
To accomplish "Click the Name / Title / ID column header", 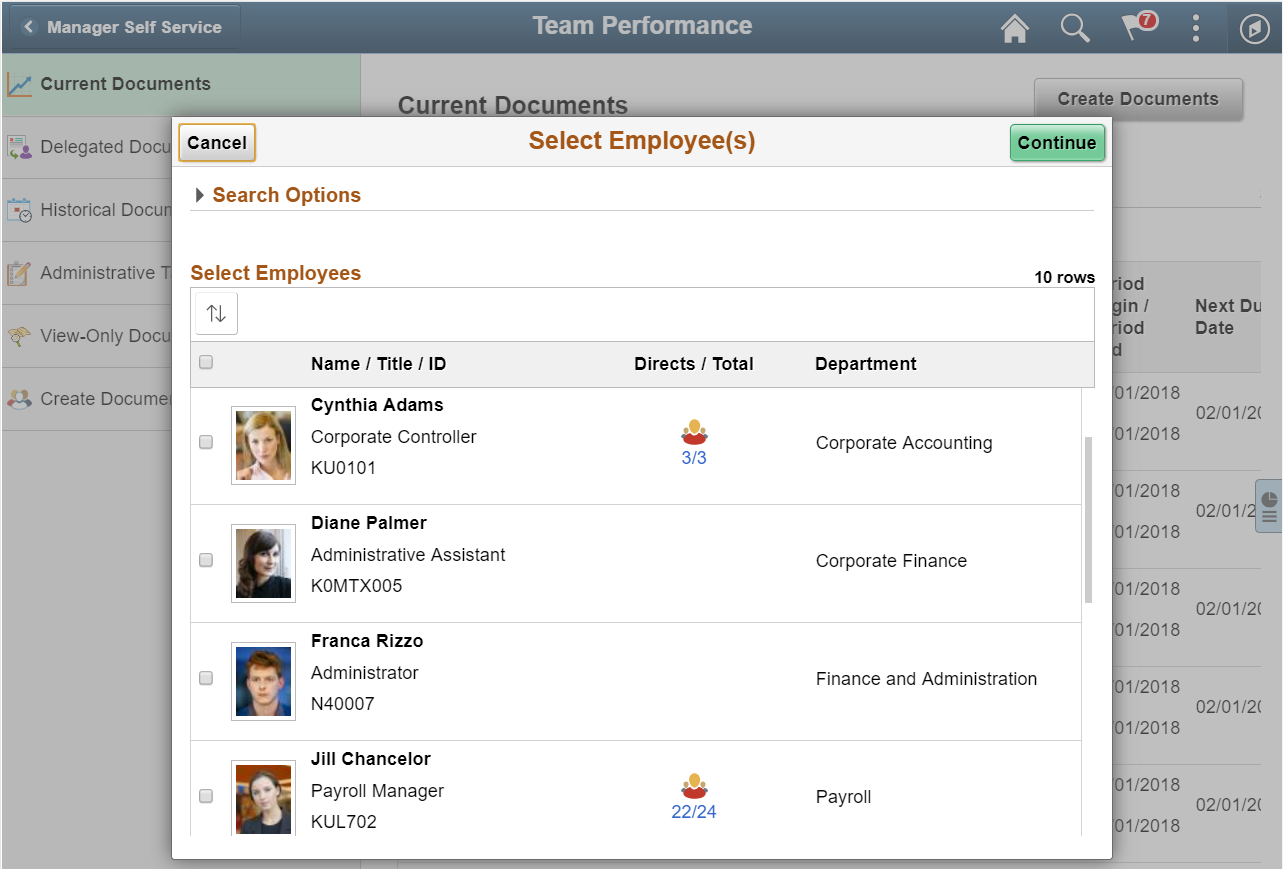I will tap(378, 364).
